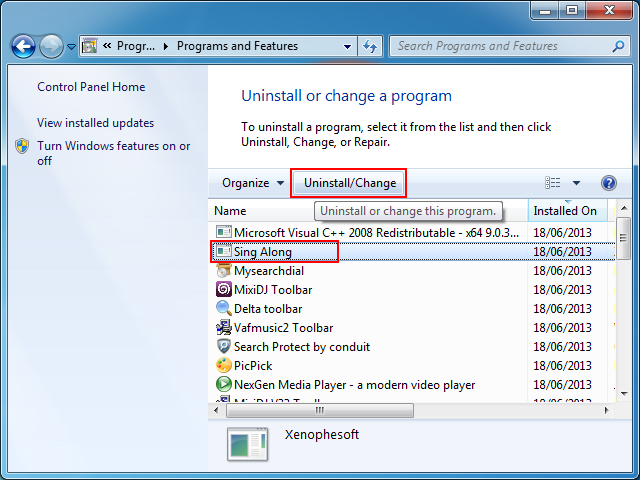Viewport: 640px width, 480px height.
Task: Select the Sing Along entry
Action: (x=412, y=252)
